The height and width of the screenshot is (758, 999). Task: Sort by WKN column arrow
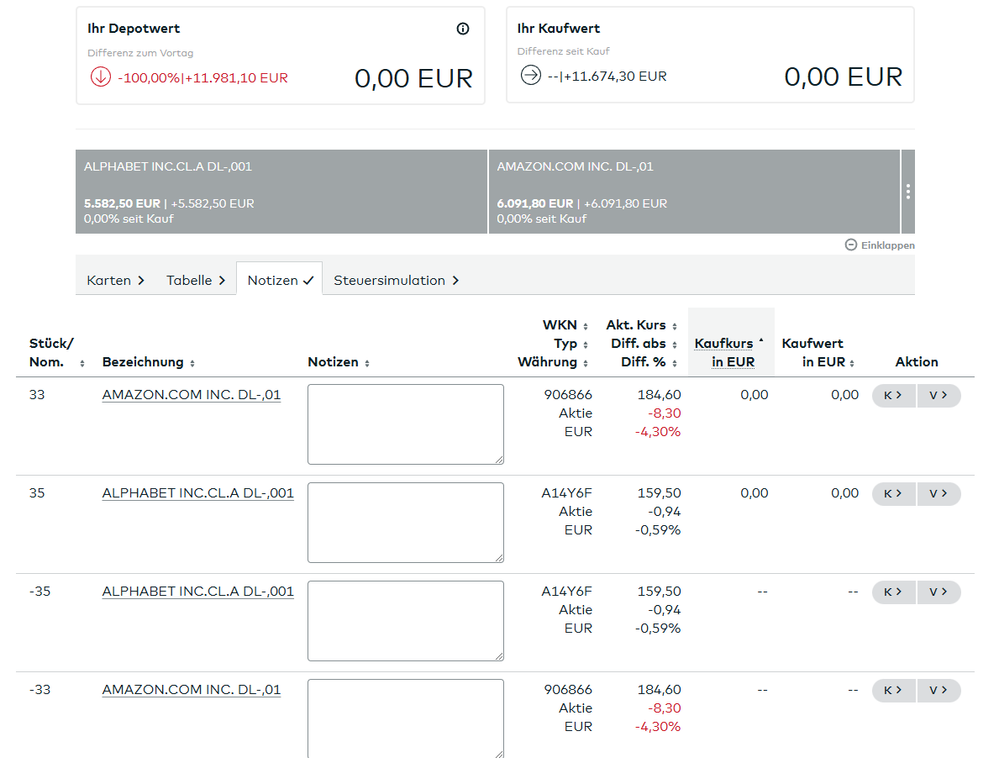(588, 326)
